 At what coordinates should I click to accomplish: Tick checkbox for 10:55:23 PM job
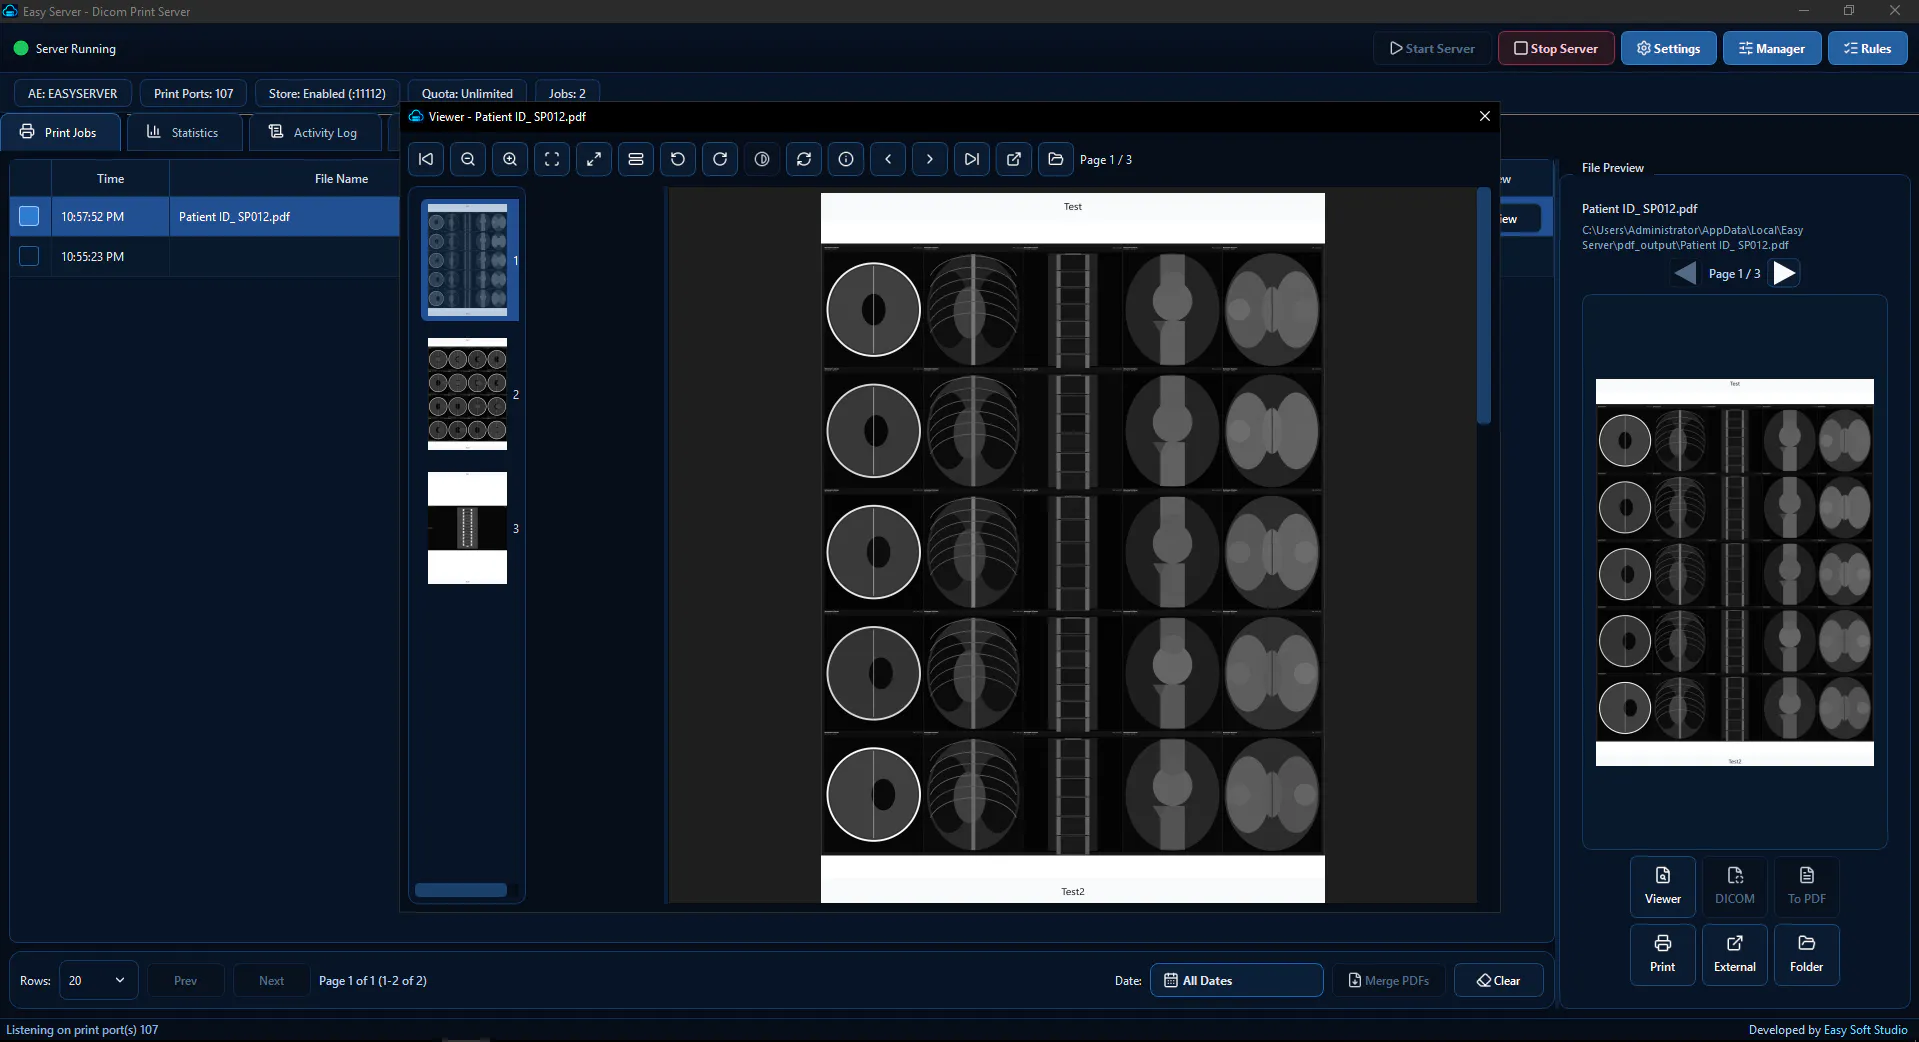click(29, 256)
